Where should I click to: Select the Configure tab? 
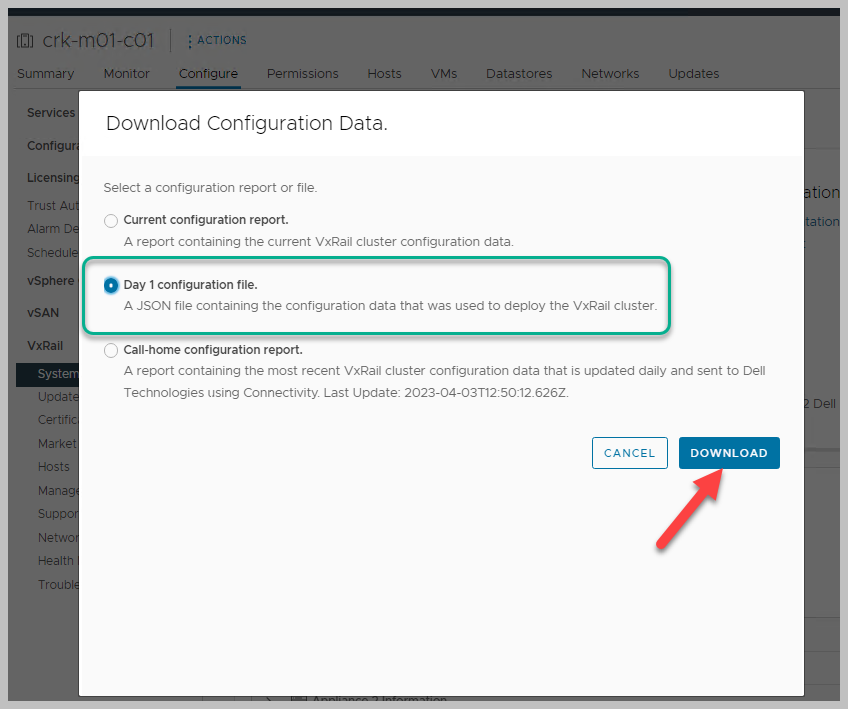pyautogui.click(x=208, y=74)
